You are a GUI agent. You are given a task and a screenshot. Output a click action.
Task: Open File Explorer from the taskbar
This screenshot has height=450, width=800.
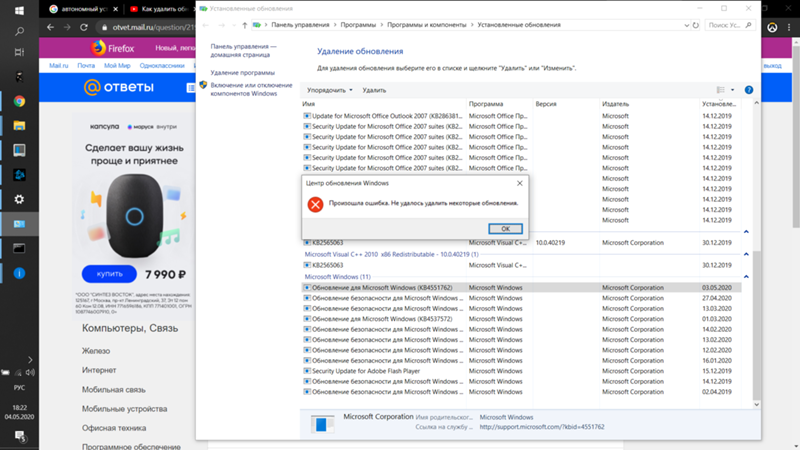[19, 126]
